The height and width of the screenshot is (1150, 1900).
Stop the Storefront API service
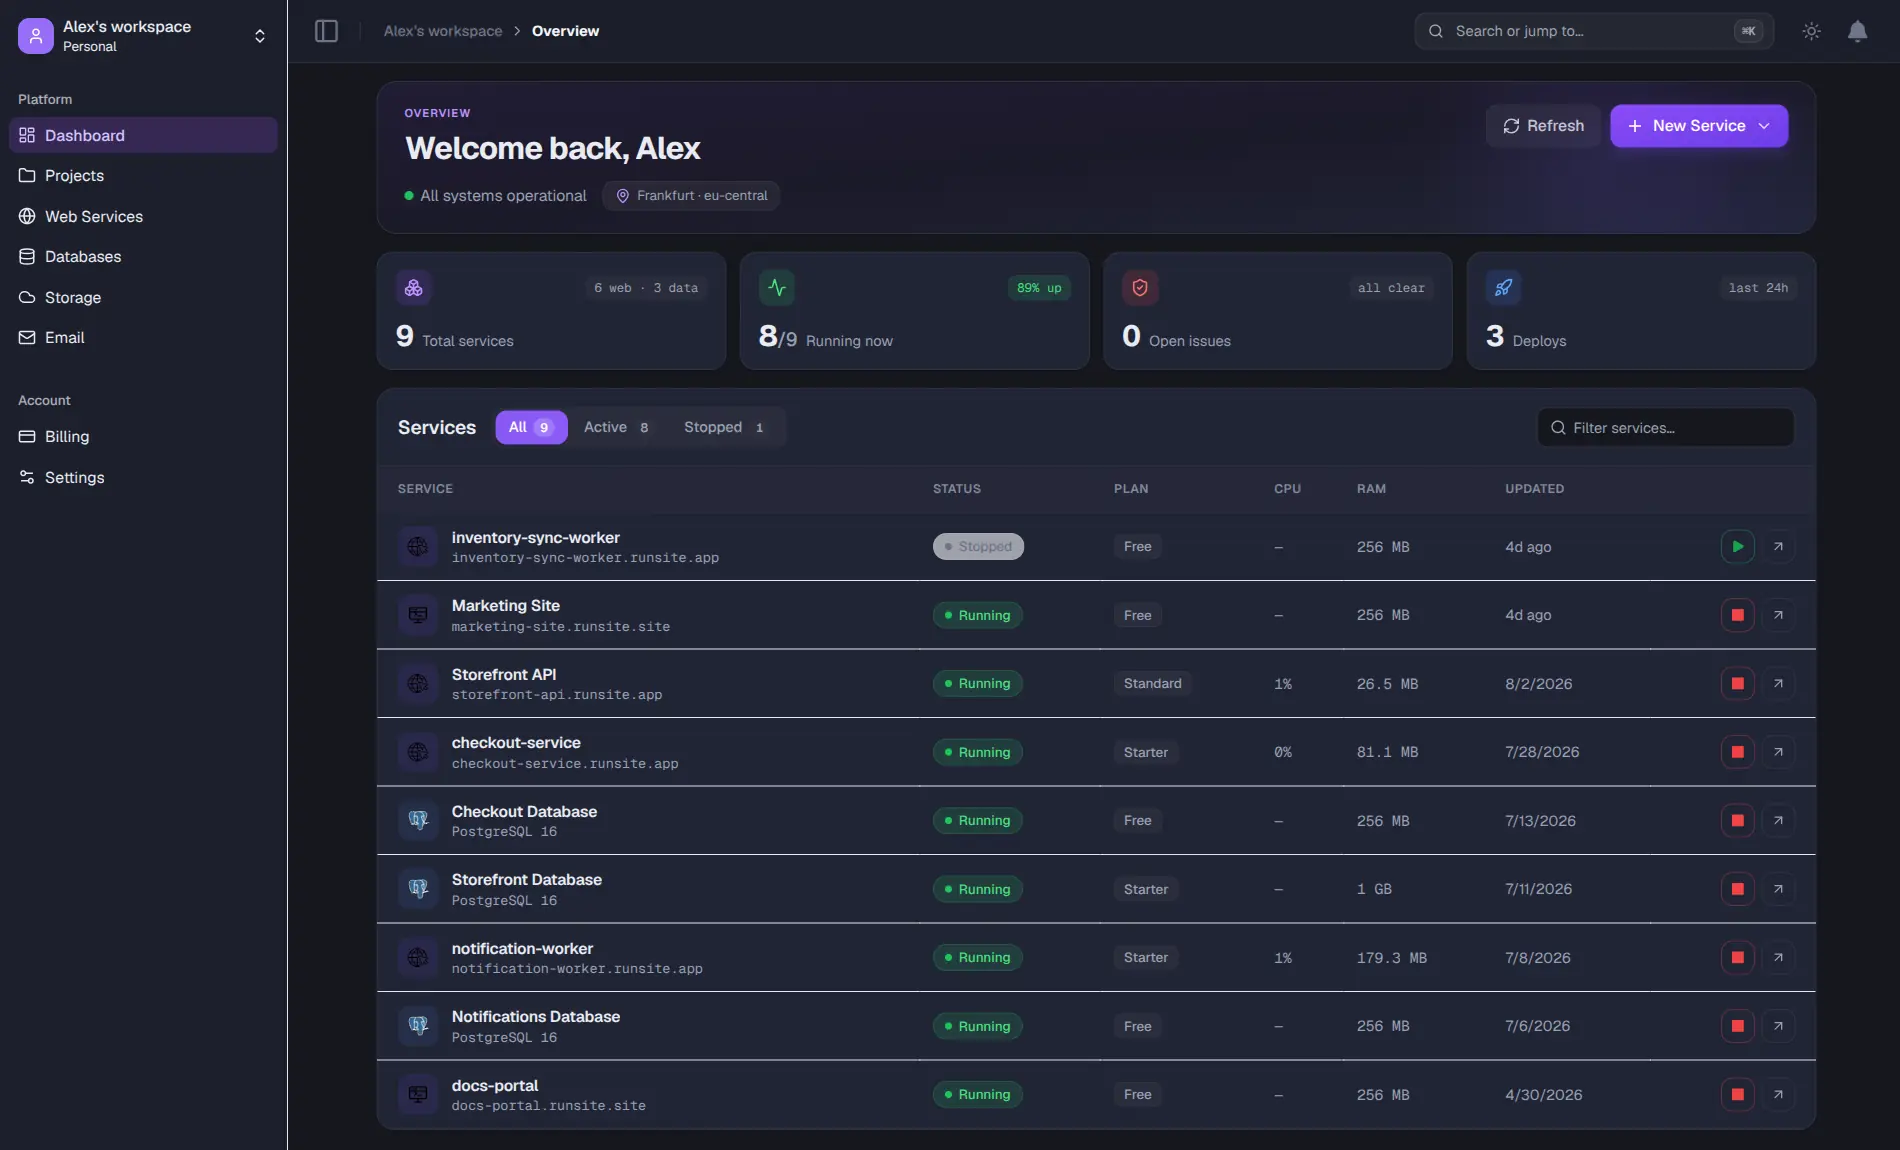click(x=1737, y=684)
